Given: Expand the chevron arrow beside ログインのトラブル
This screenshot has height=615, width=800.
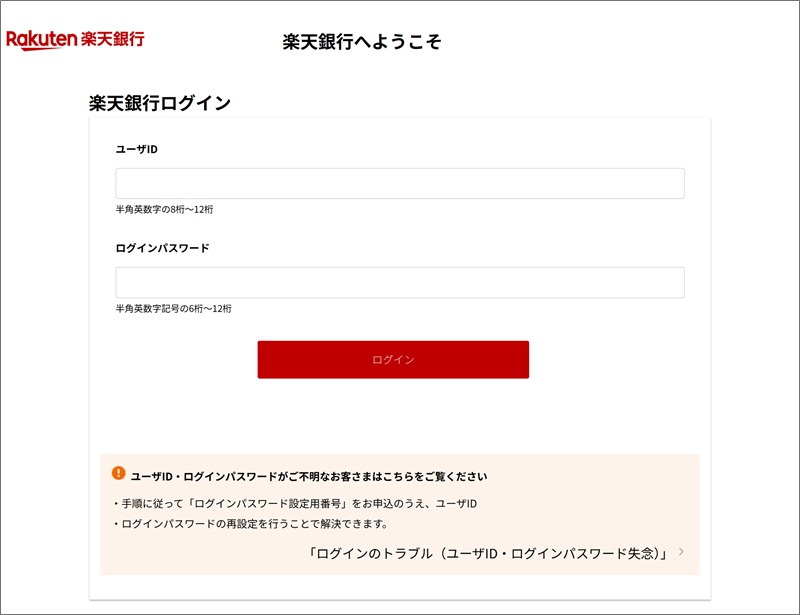Looking at the screenshot, I should 681,552.
